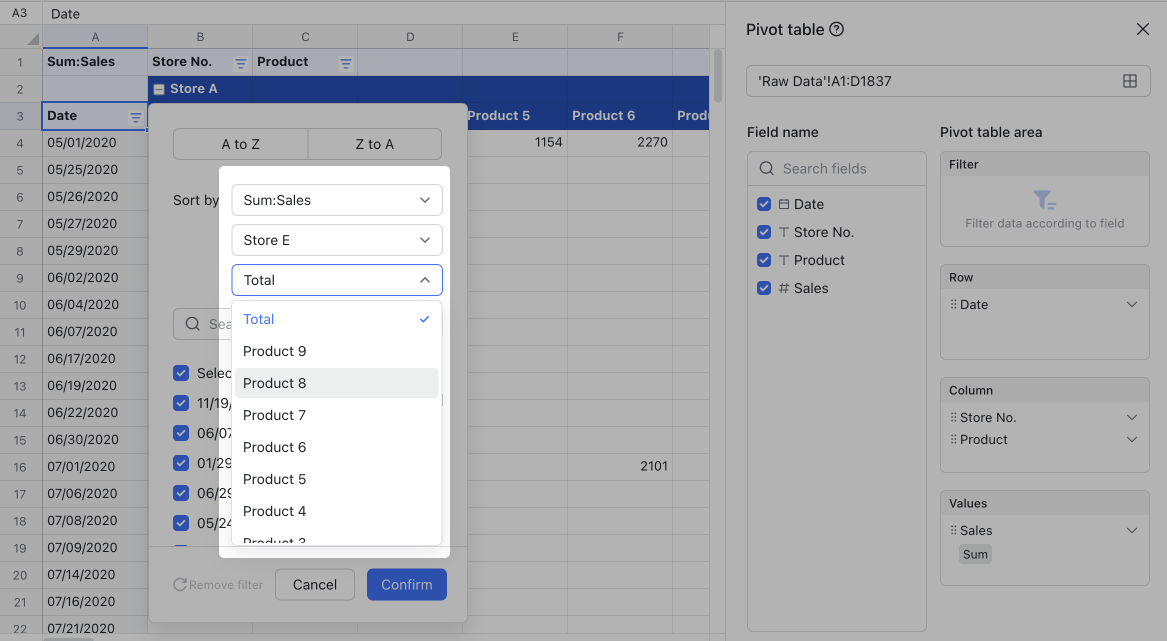Uncheck the Sales field checkbox

pos(764,288)
